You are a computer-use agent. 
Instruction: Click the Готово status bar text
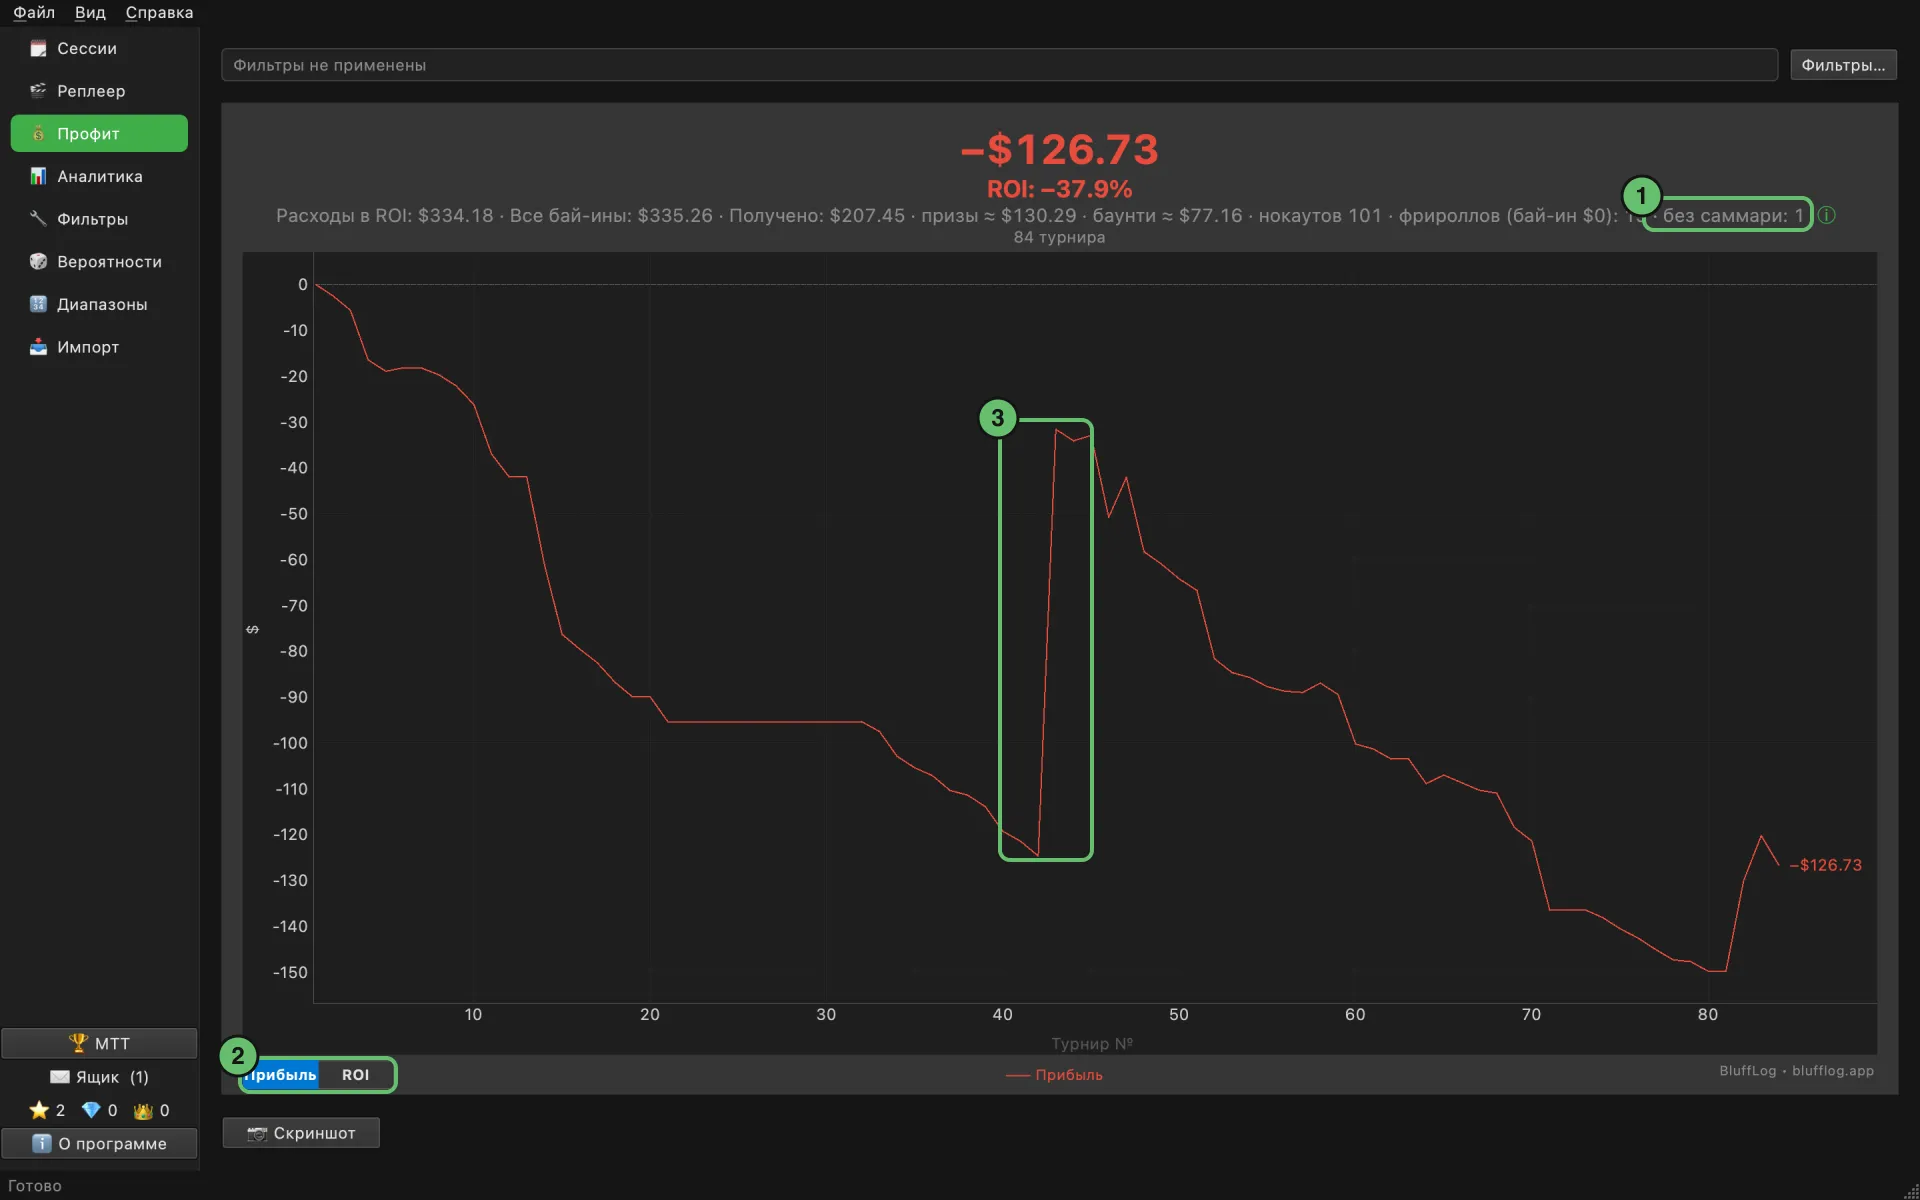point(35,1186)
